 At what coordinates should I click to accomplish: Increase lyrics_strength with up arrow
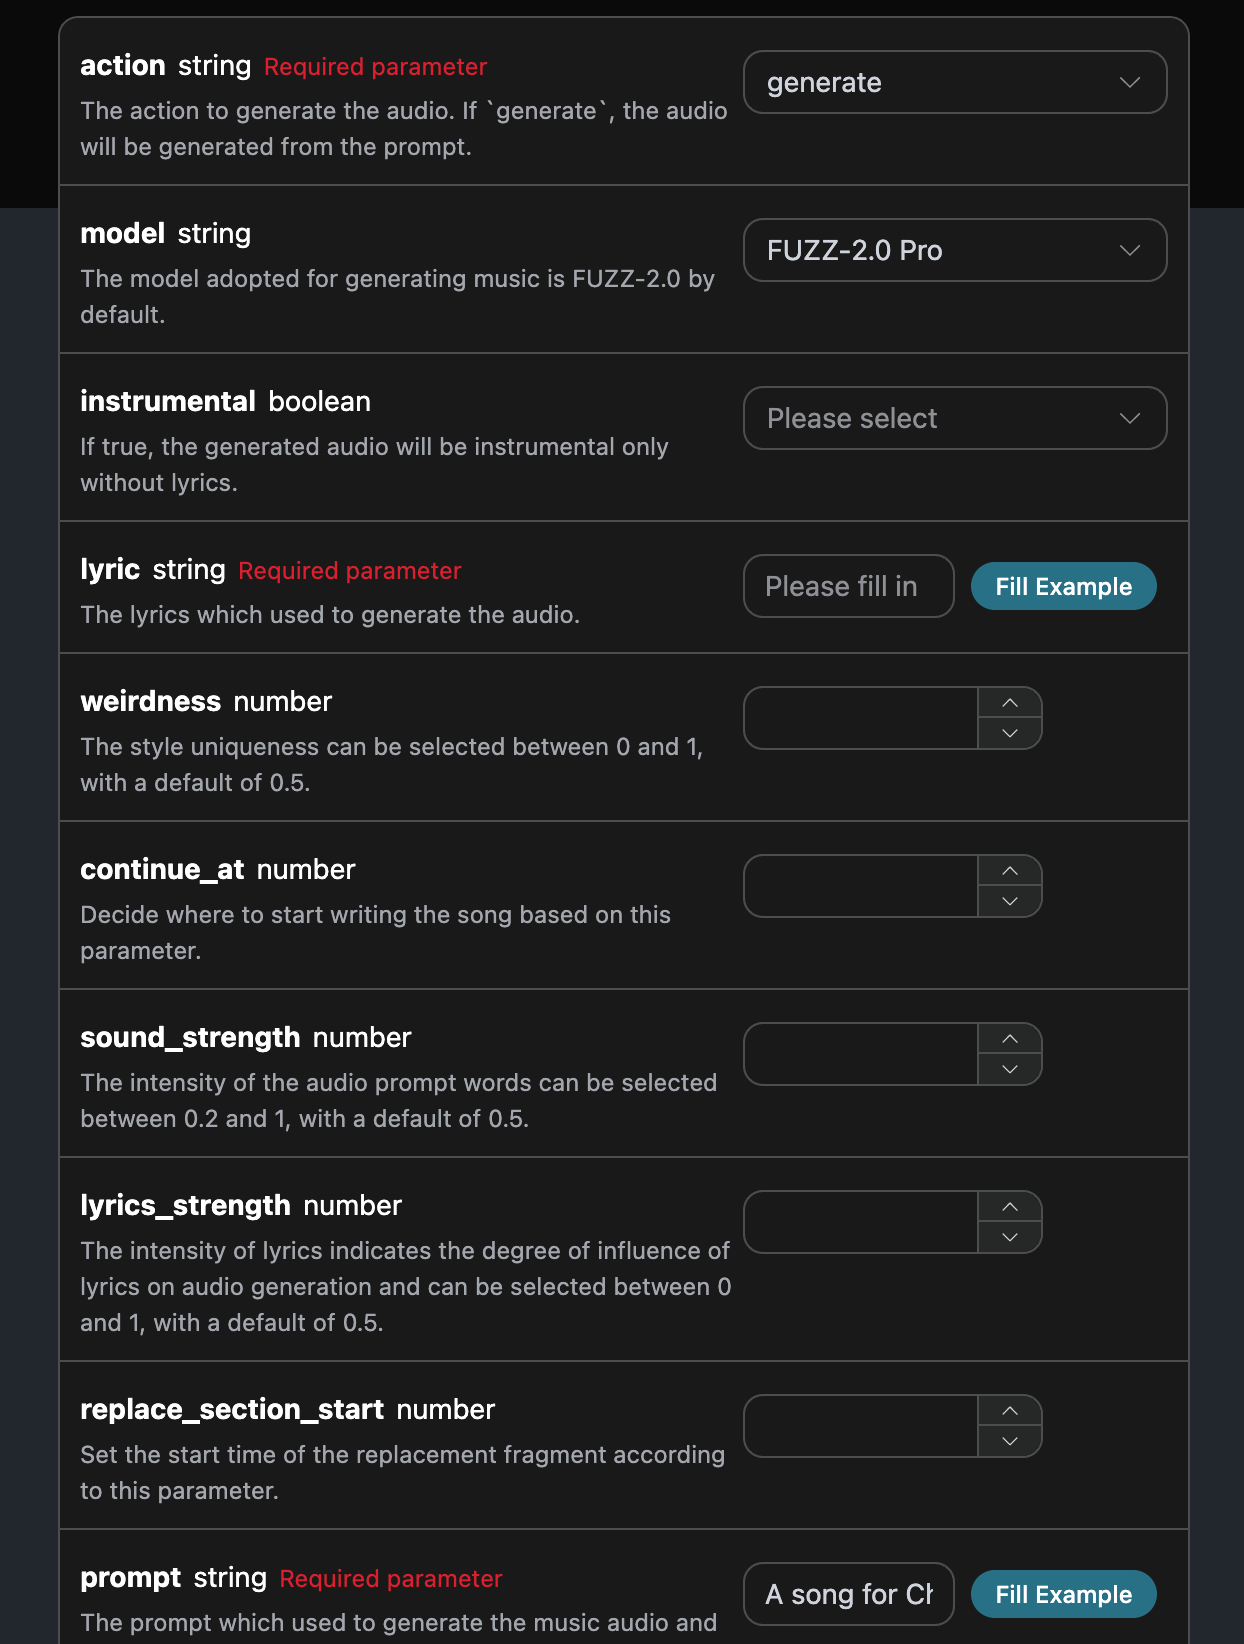(1010, 1207)
